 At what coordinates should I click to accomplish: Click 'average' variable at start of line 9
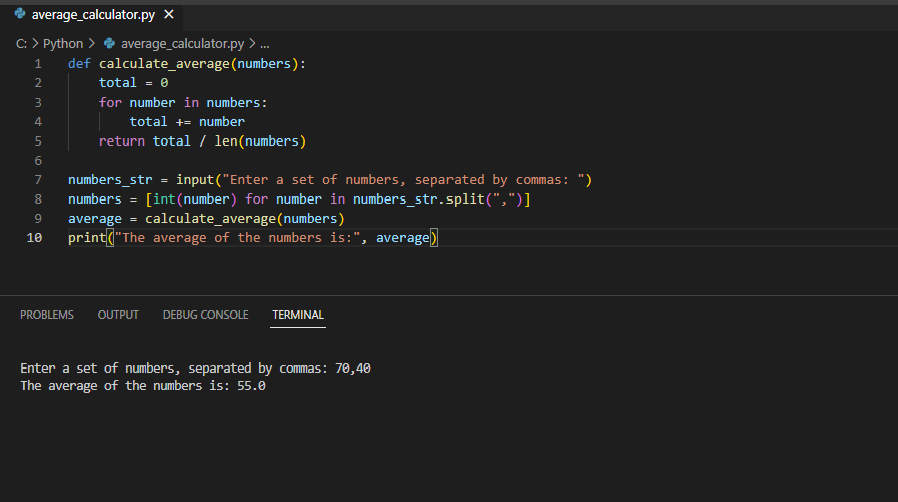coord(95,219)
